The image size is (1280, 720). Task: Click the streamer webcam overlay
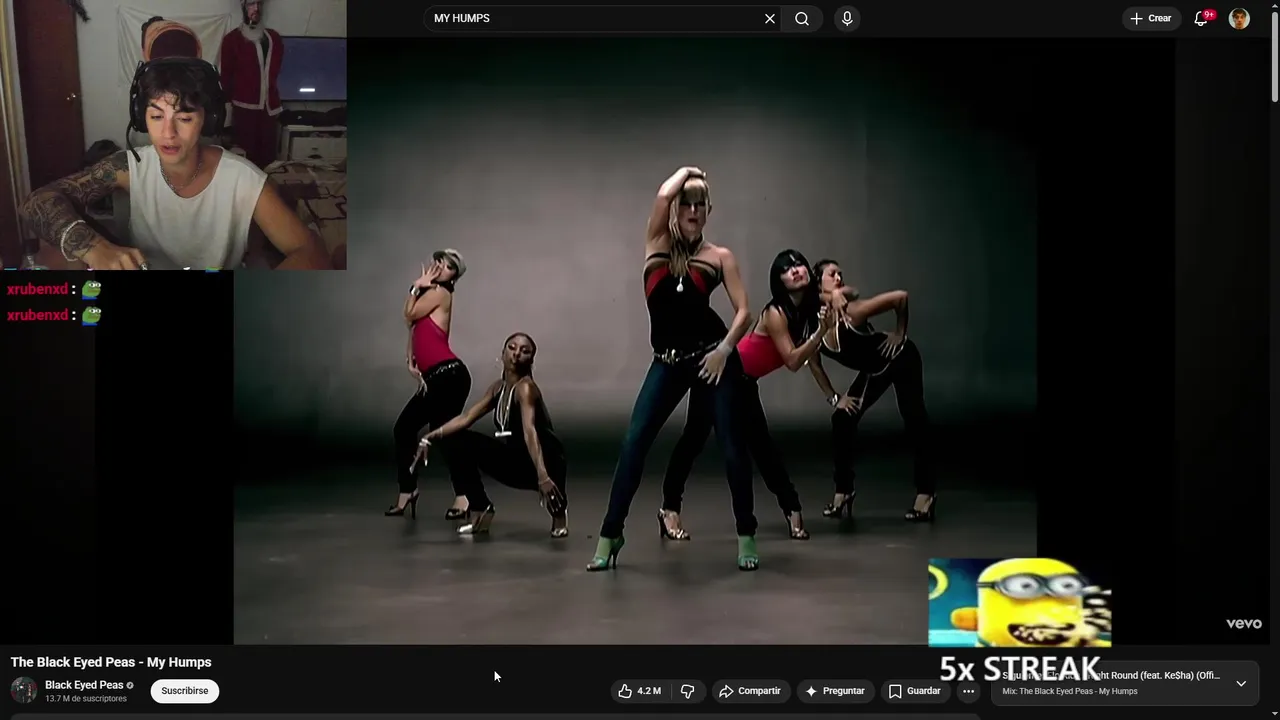[x=173, y=135]
